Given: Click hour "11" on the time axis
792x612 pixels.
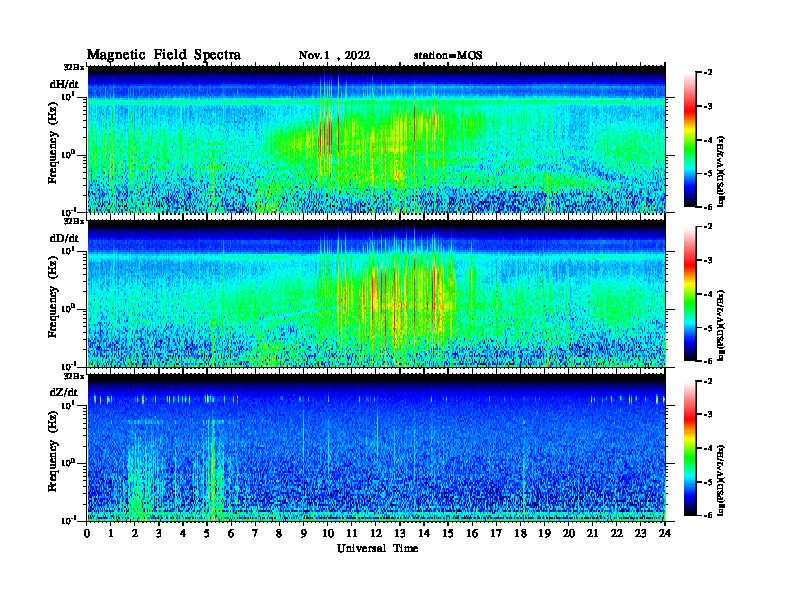Looking at the screenshot, I should click(x=352, y=533).
